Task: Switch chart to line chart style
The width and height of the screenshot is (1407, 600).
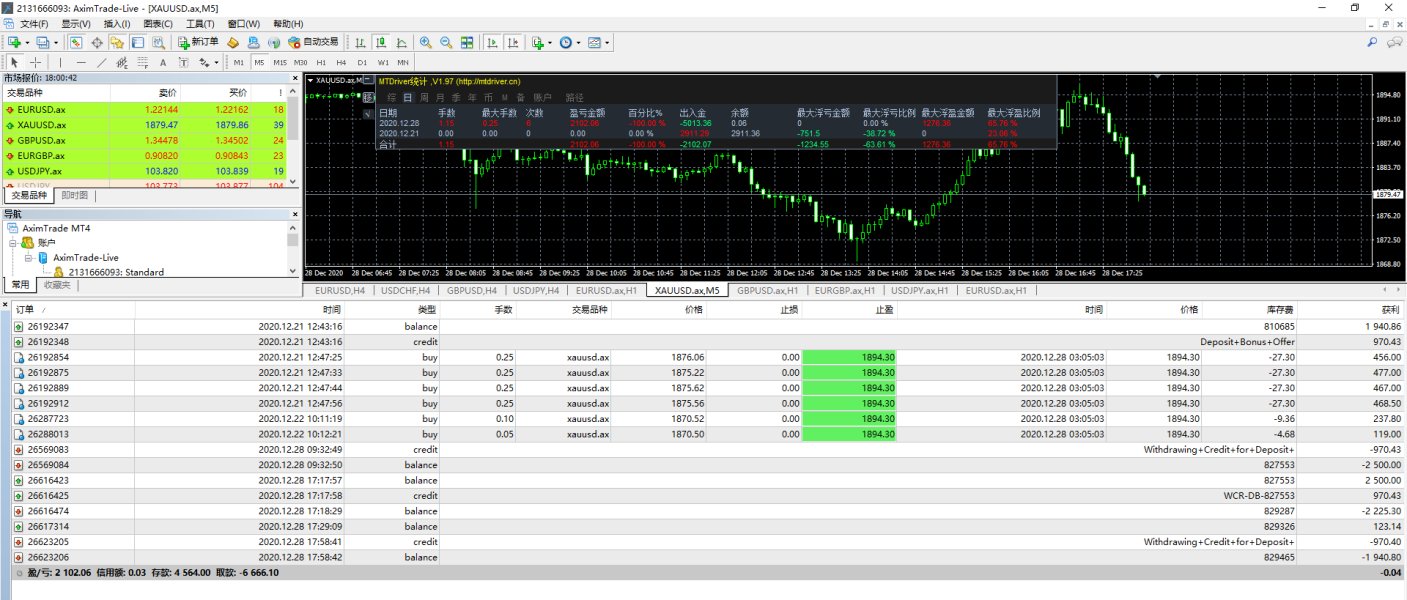Action: click(x=401, y=42)
